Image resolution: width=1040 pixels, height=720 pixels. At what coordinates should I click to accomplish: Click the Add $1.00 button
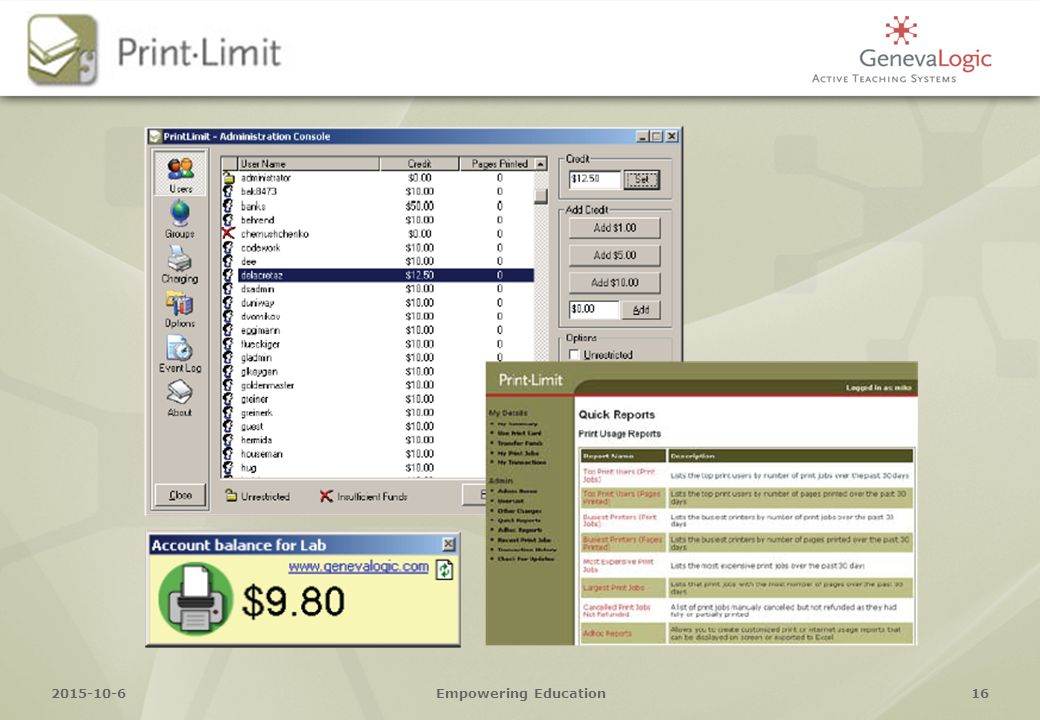coord(614,227)
